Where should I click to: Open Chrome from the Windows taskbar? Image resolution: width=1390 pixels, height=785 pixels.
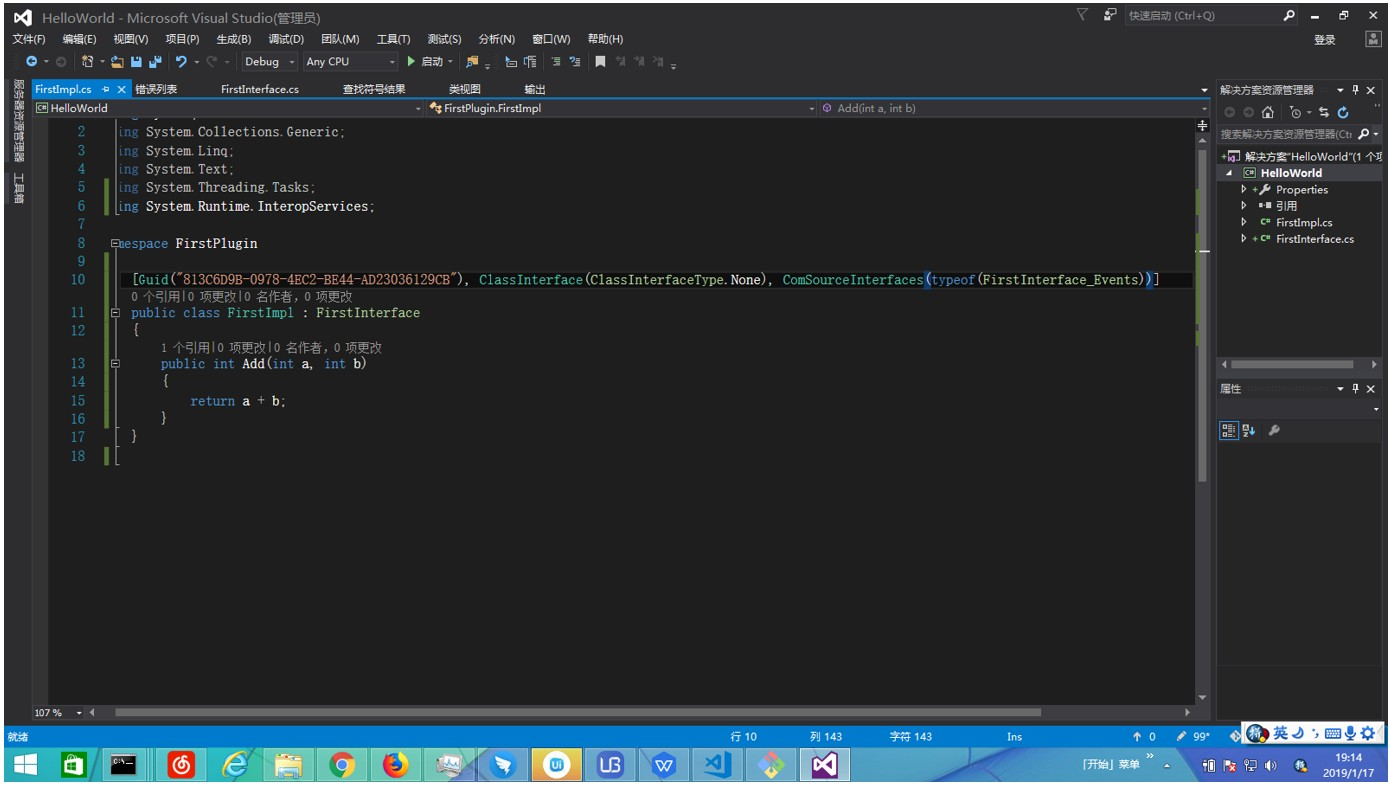pyautogui.click(x=342, y=766)
